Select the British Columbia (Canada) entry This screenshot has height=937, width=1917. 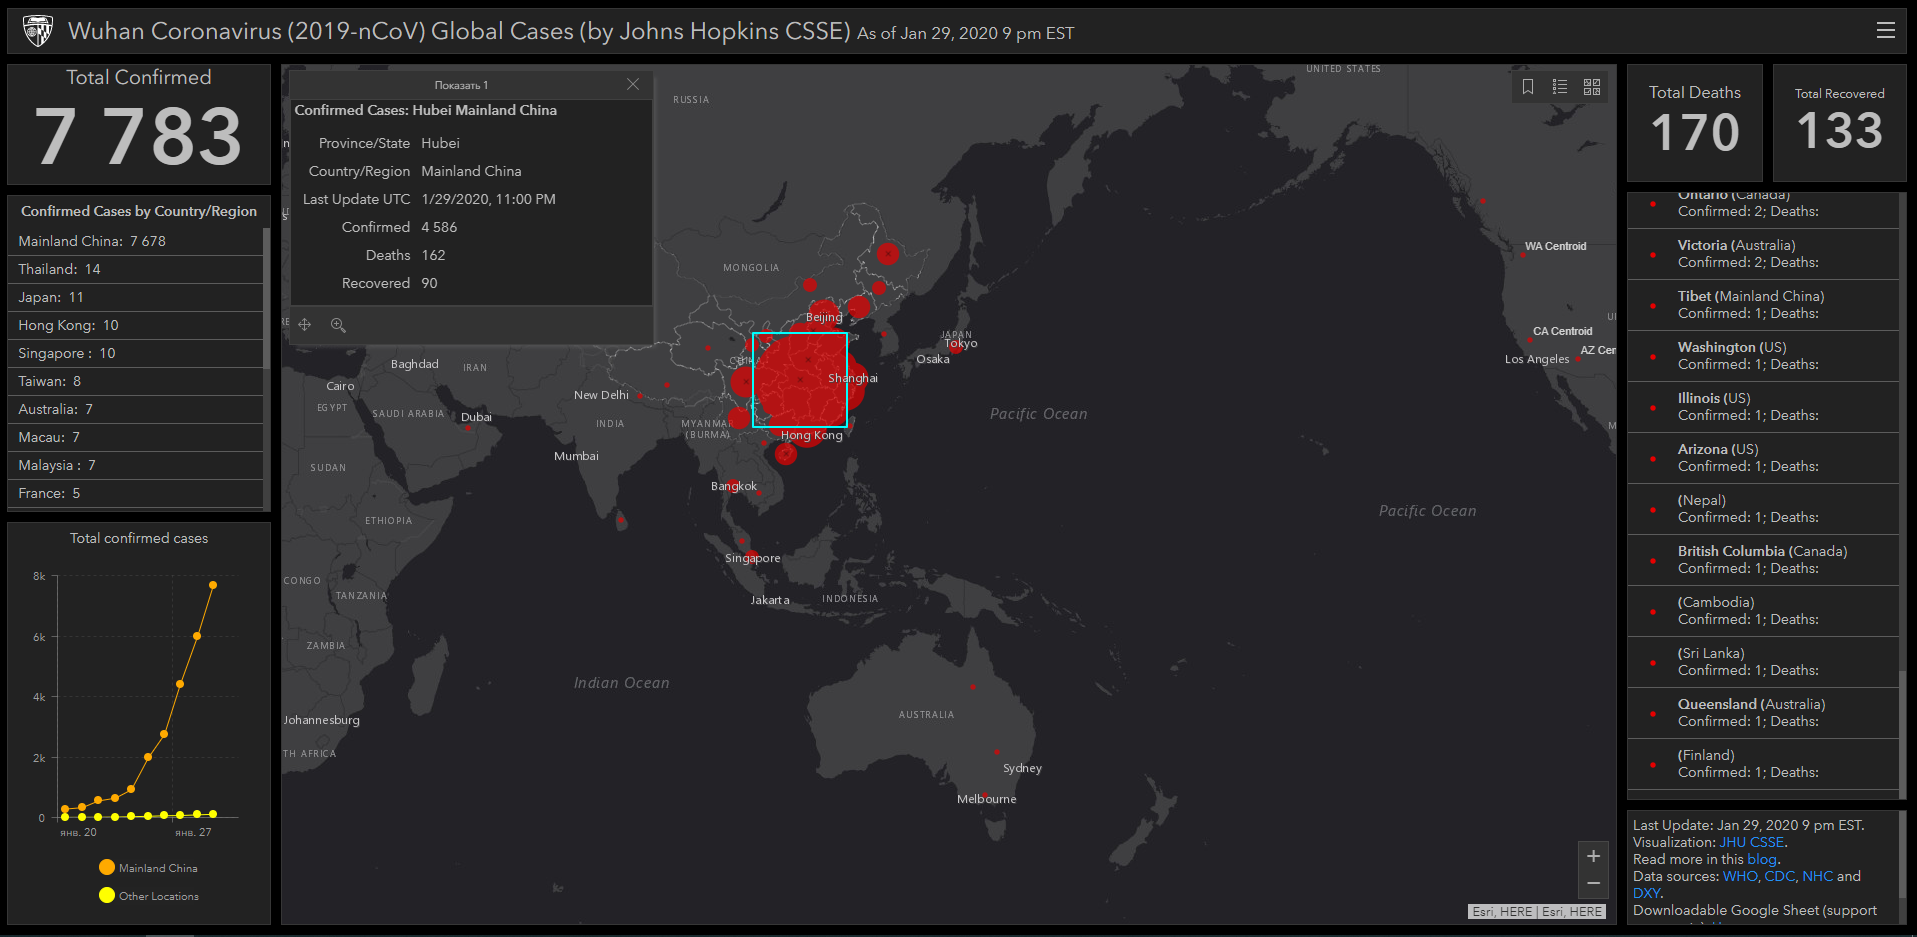point(1763,560)
